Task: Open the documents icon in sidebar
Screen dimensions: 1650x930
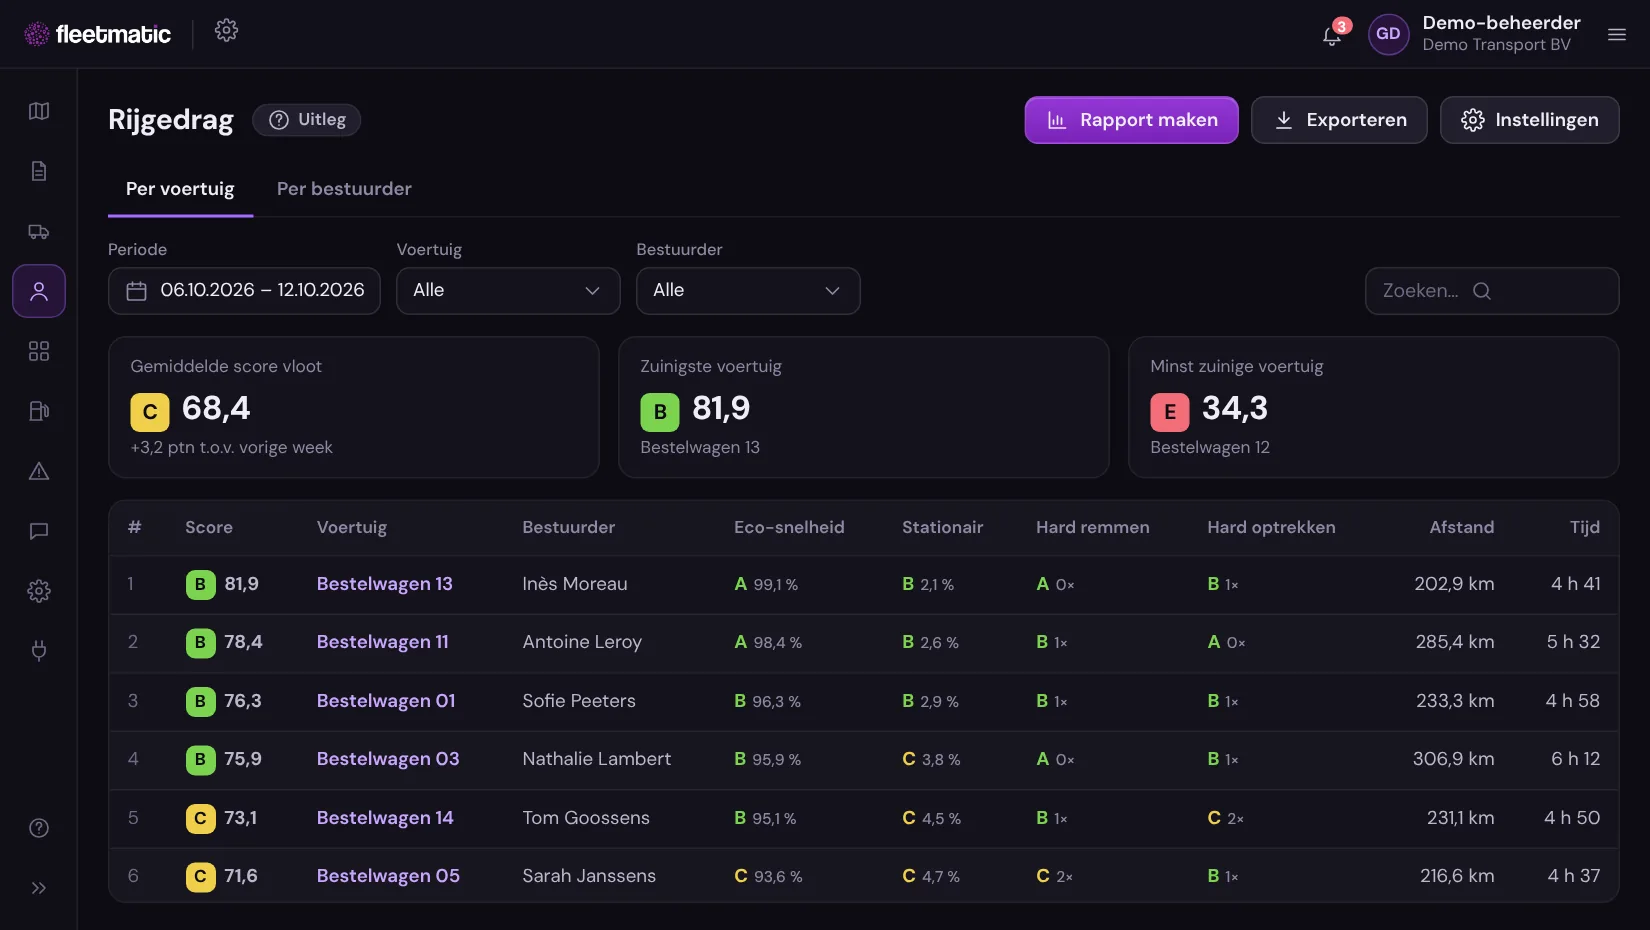Action: click(39, 171)
